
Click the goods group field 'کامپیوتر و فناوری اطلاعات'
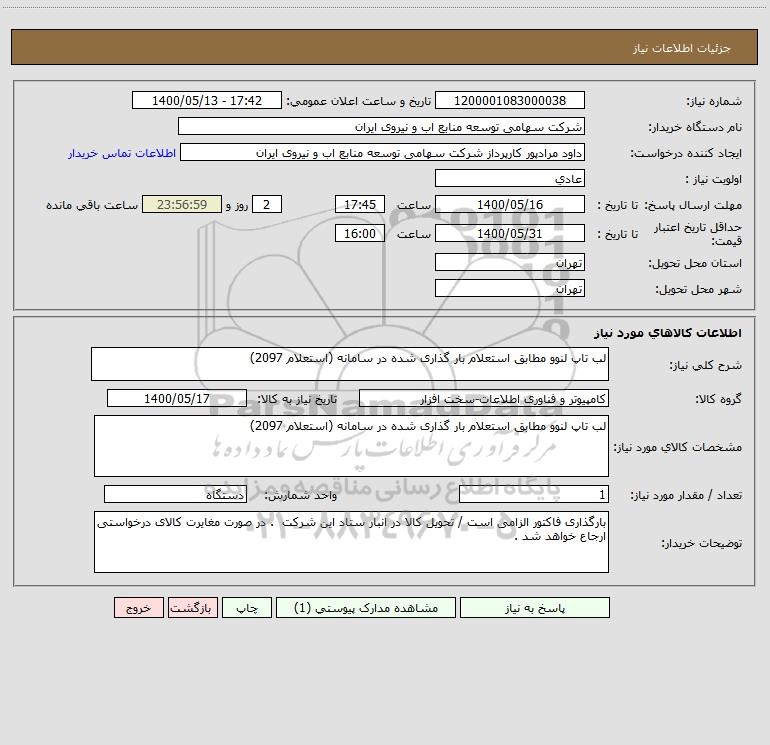click(484, 398)
